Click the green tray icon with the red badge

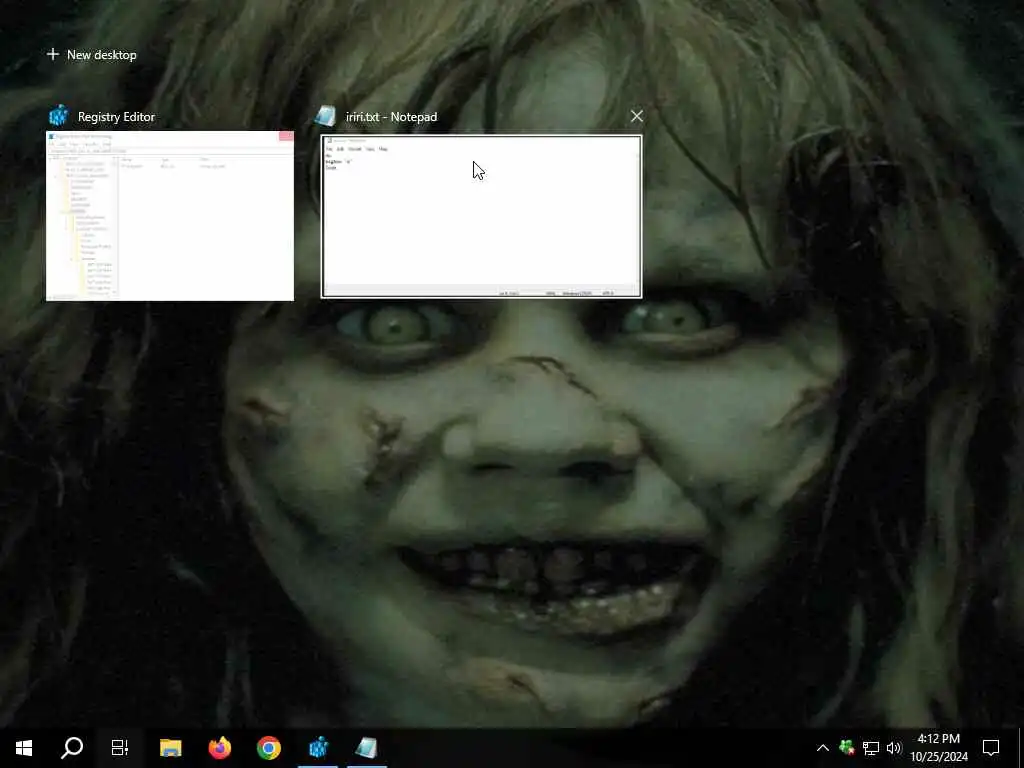coord(847,748)
